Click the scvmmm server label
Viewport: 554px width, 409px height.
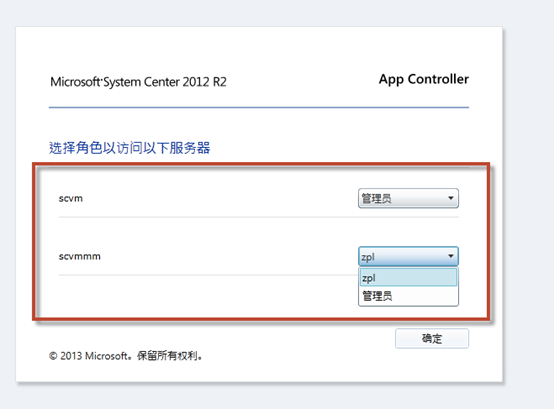(79, 256)
